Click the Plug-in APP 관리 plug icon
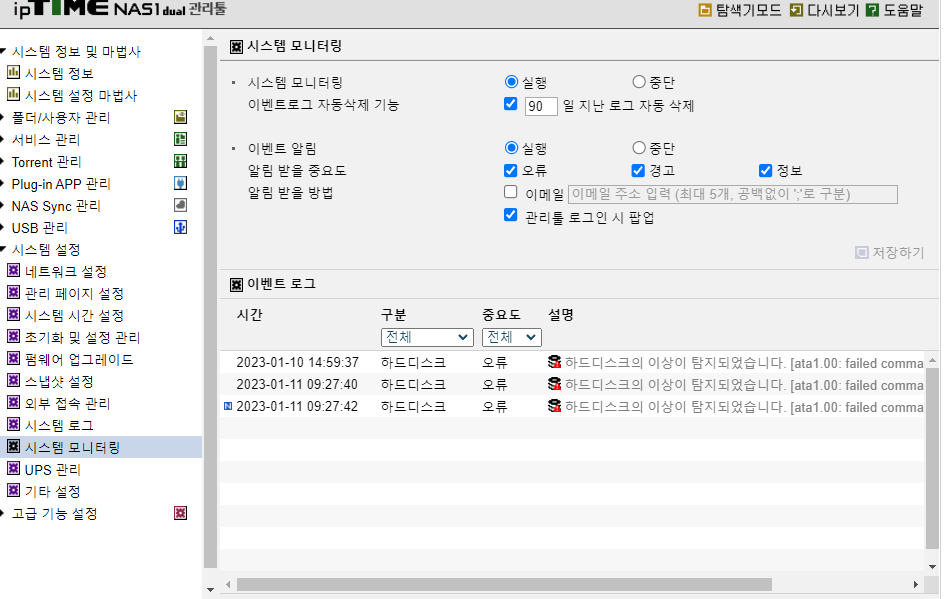This screenshot has height=599, width=946. (180, 183)
